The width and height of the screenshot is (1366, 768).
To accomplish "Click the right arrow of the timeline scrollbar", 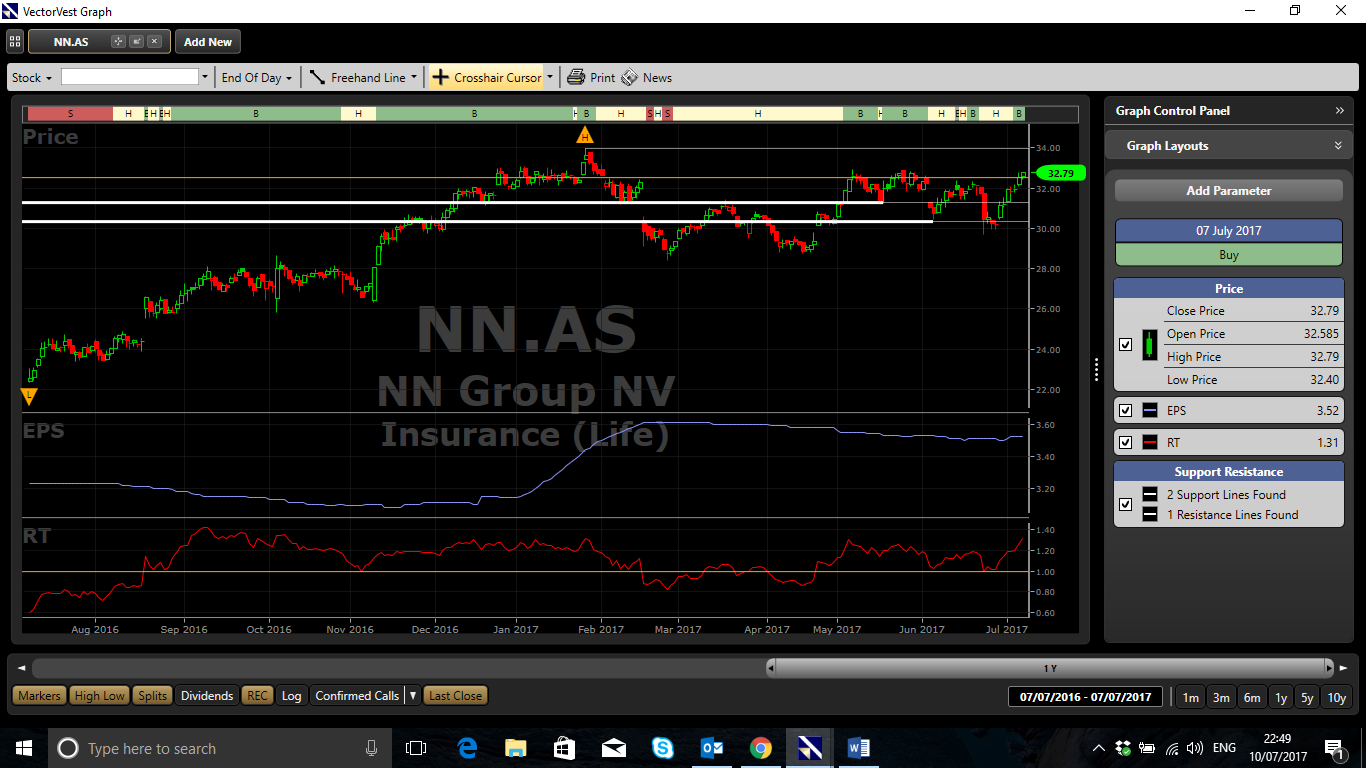I will click(1345, 668).
